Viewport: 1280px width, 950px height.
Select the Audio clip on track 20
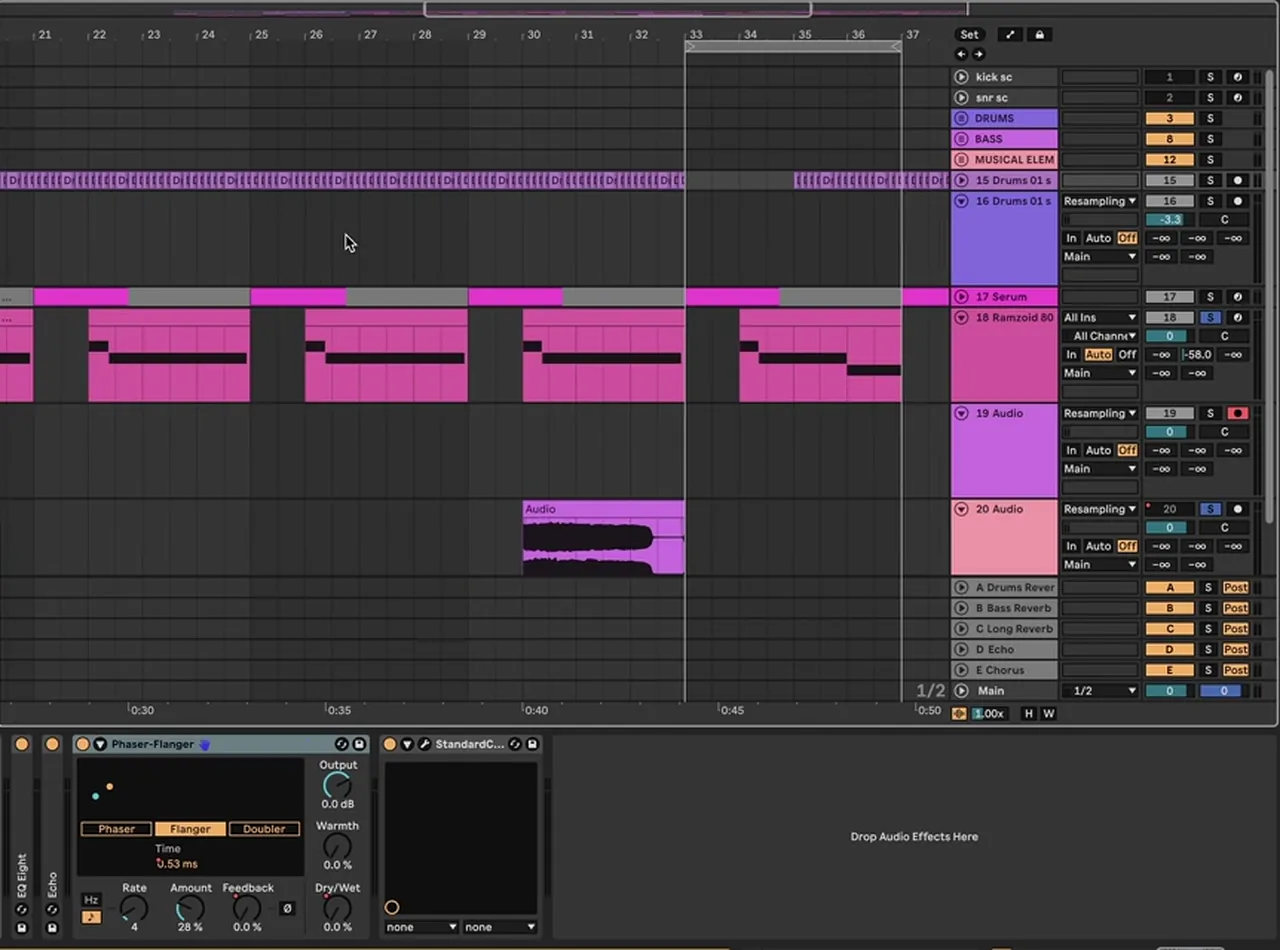(x=604, y=538)
